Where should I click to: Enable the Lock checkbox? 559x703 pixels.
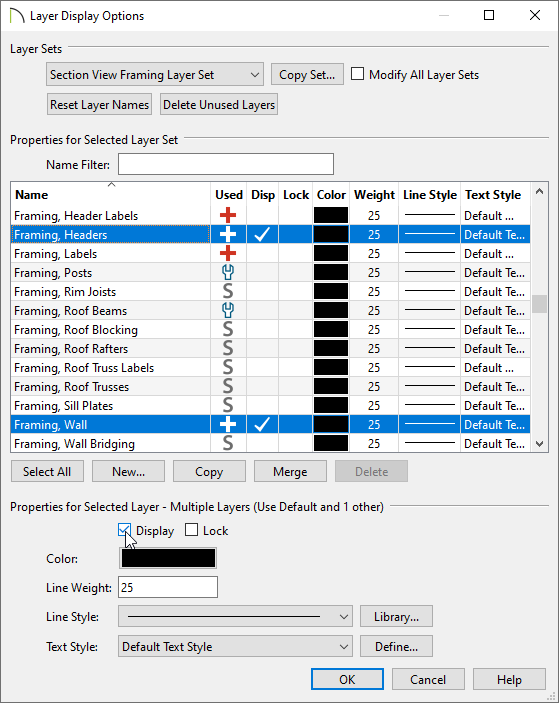tap(191, 530)
